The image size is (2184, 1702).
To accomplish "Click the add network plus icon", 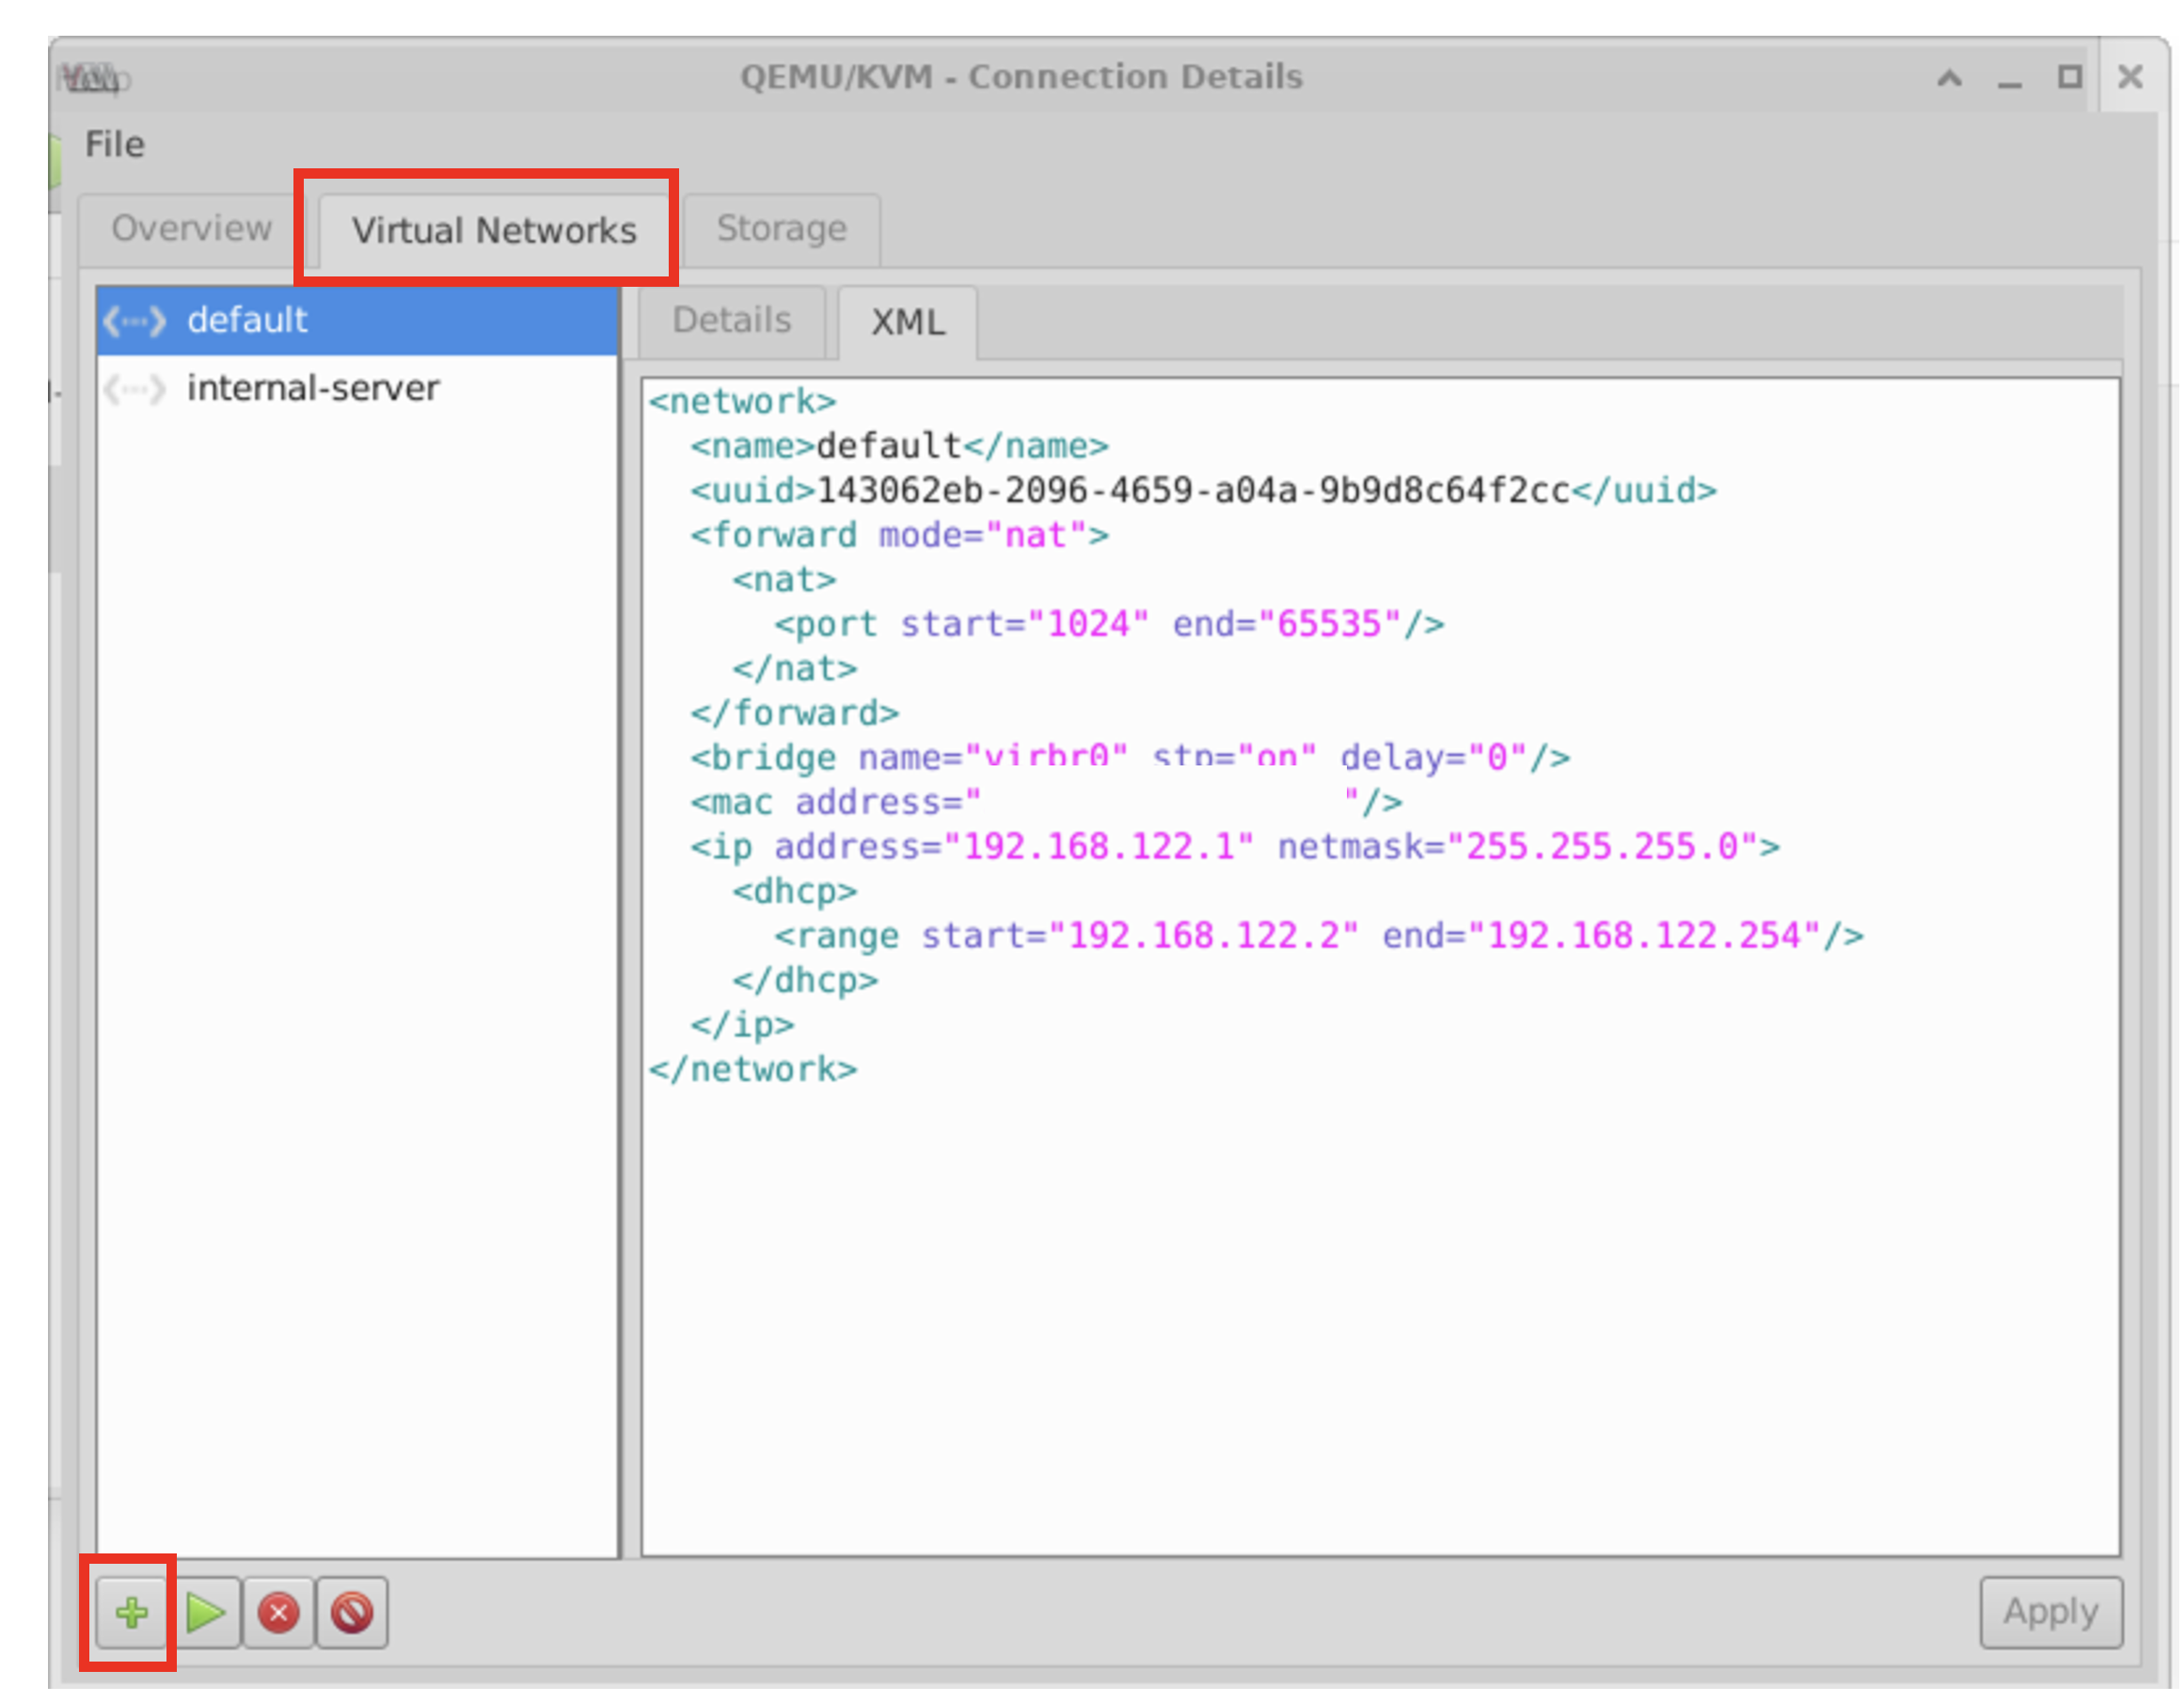I will [131, 1613].
